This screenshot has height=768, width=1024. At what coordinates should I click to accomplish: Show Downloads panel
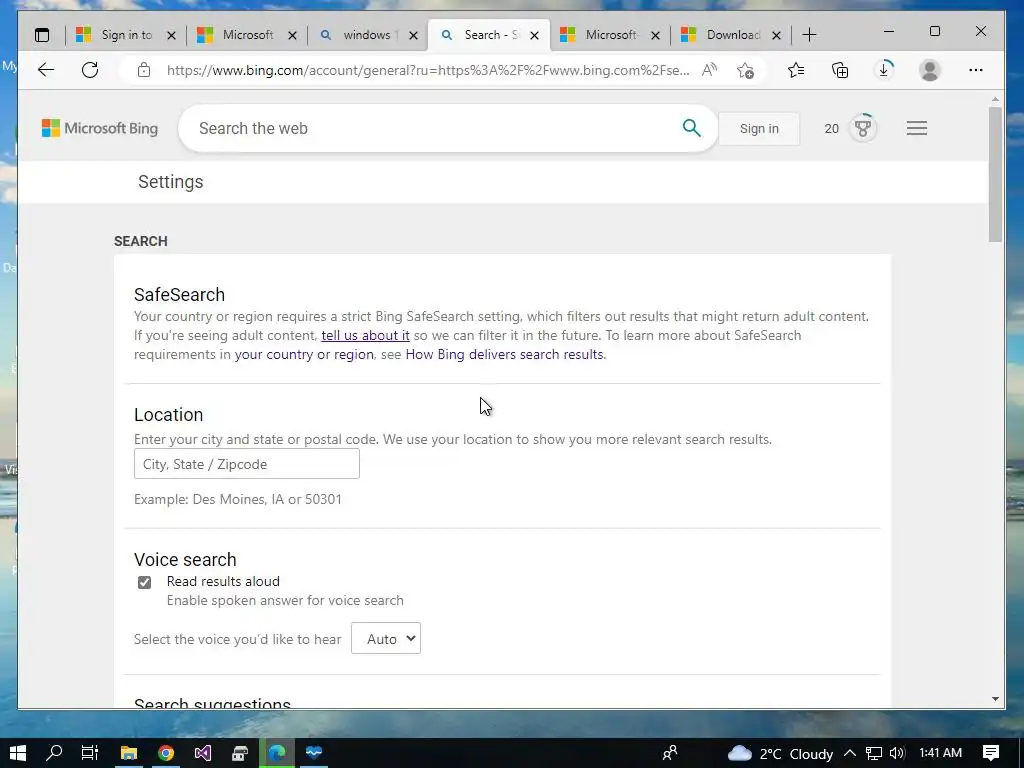(884, 70)
